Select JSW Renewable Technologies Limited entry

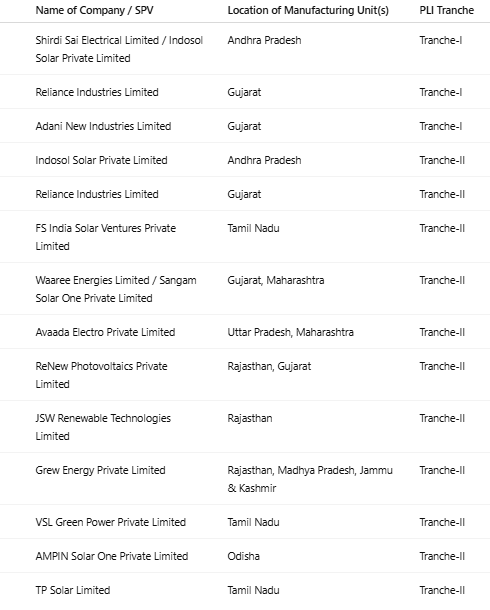[x=103, y=427]
